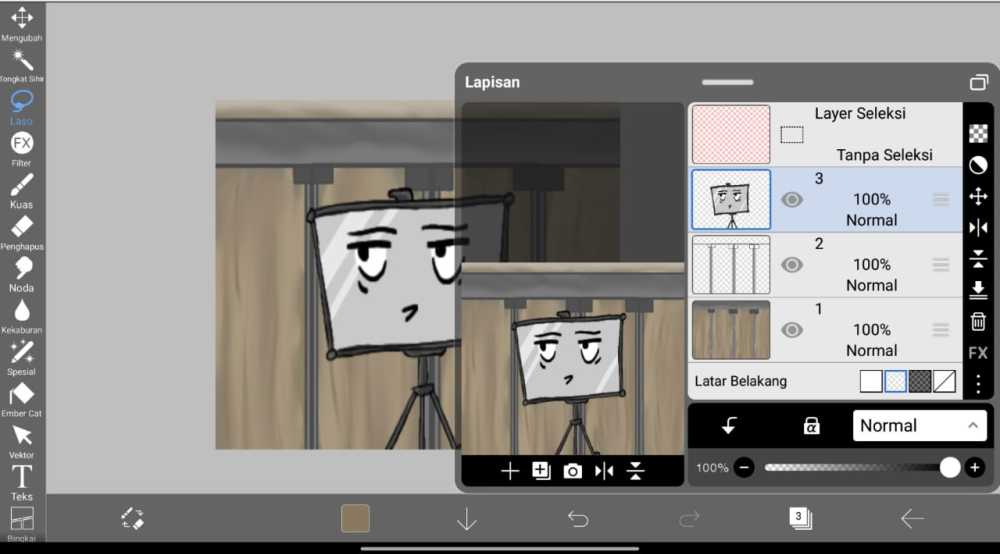Click the opacity slider knob
This screenshot has width=1000, height=554.
[x=950, y=468]
